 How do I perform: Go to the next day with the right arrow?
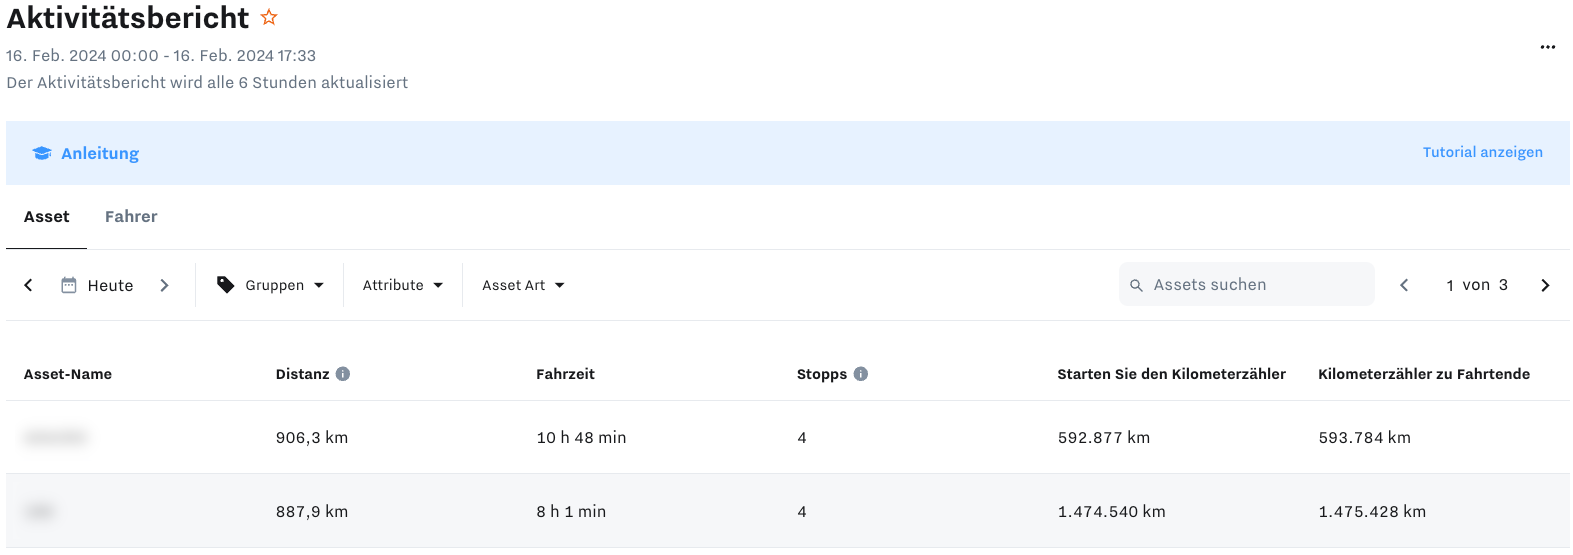pos(165,285)
